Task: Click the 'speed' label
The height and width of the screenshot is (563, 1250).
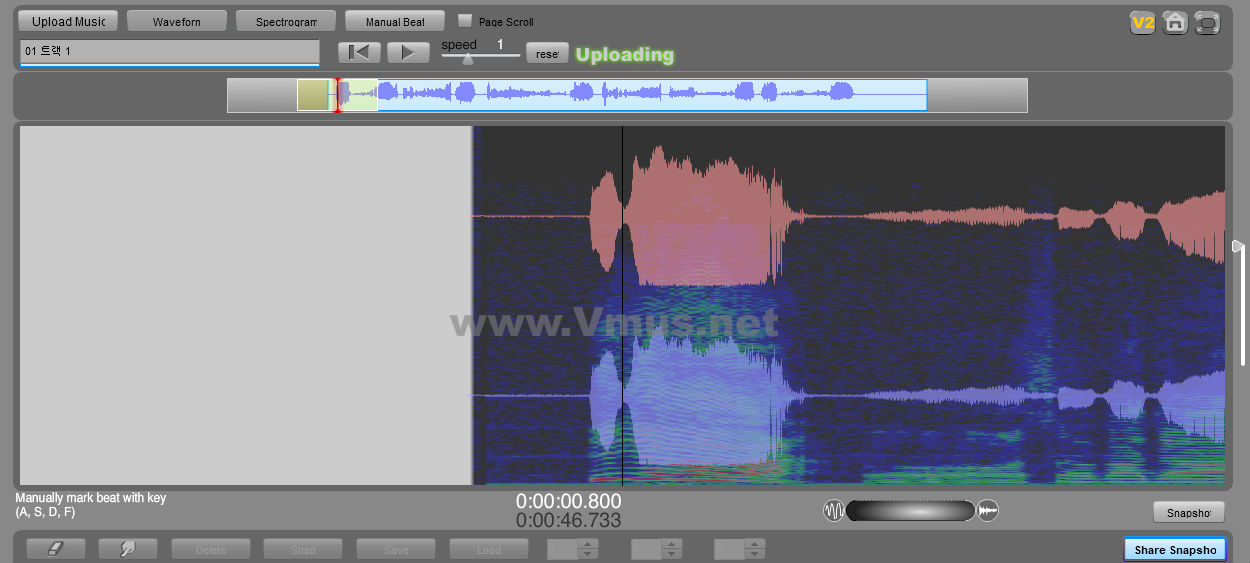Action: pos(459,45)
